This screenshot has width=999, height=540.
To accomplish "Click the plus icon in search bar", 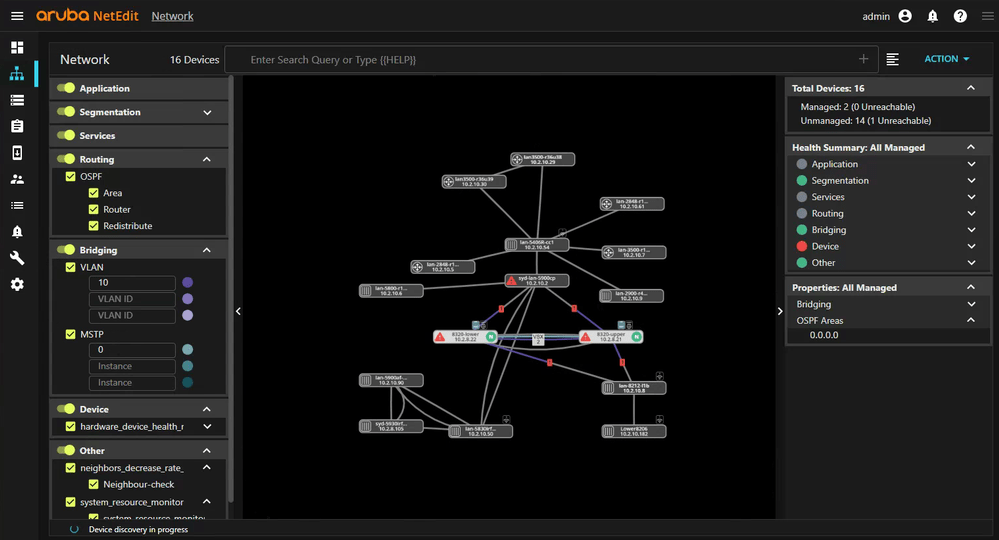I will click(x=864, y=60).
